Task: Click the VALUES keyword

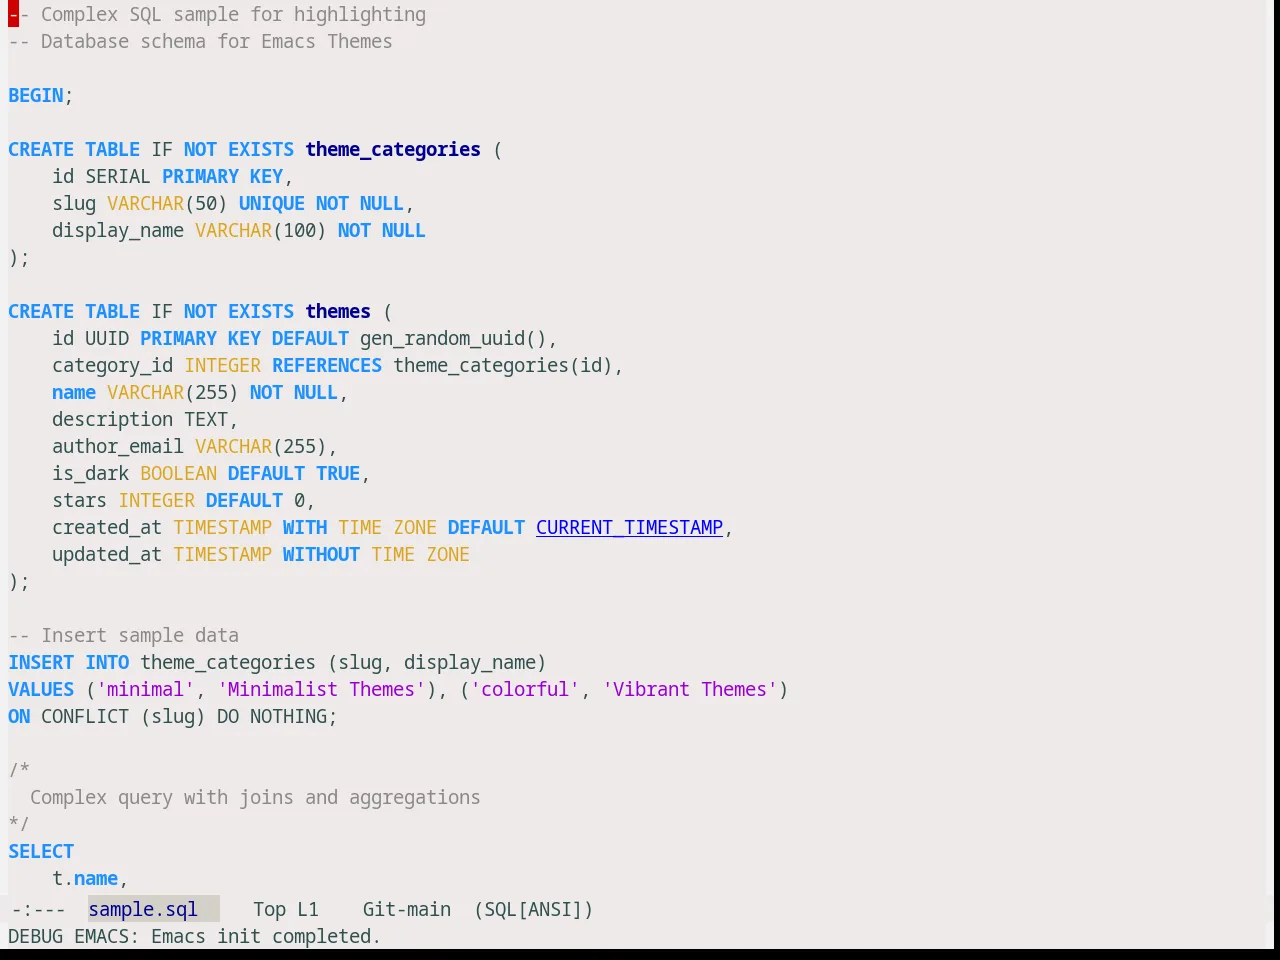Action: coord(41,689)
